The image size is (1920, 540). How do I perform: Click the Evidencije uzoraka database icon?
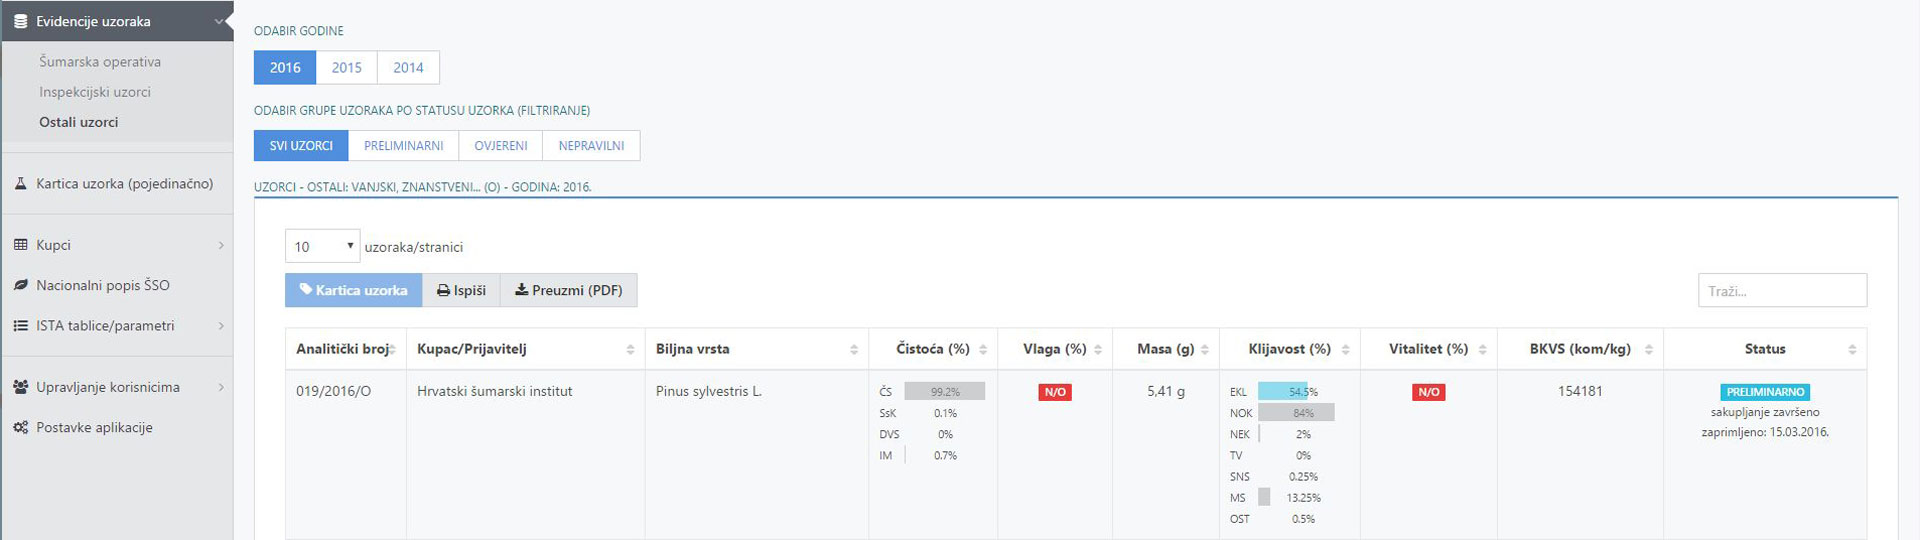tap(20, 21)
